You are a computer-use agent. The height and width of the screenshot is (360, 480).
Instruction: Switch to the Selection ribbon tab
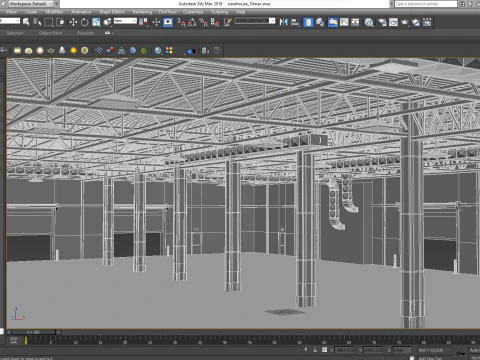(x=15, y=33)
